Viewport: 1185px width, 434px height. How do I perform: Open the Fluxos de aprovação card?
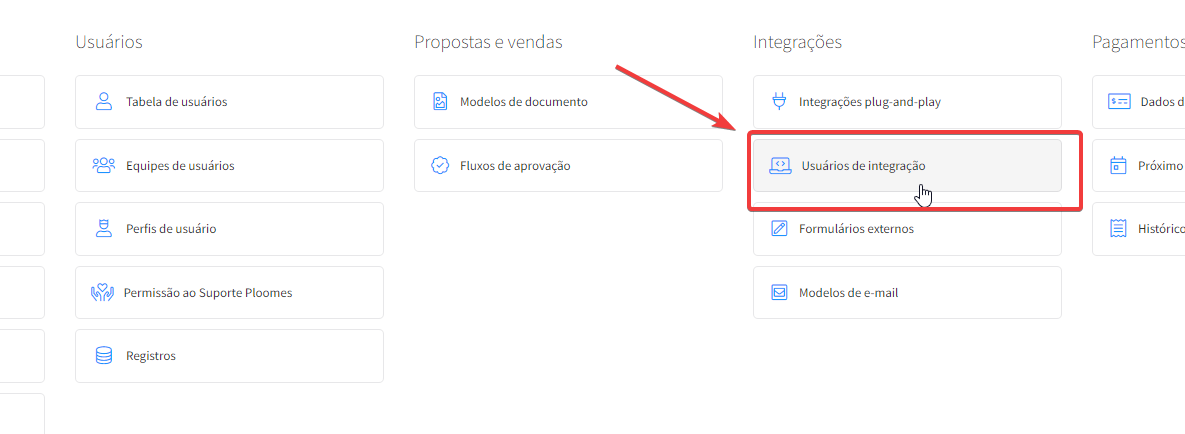(x=568, y=165)
